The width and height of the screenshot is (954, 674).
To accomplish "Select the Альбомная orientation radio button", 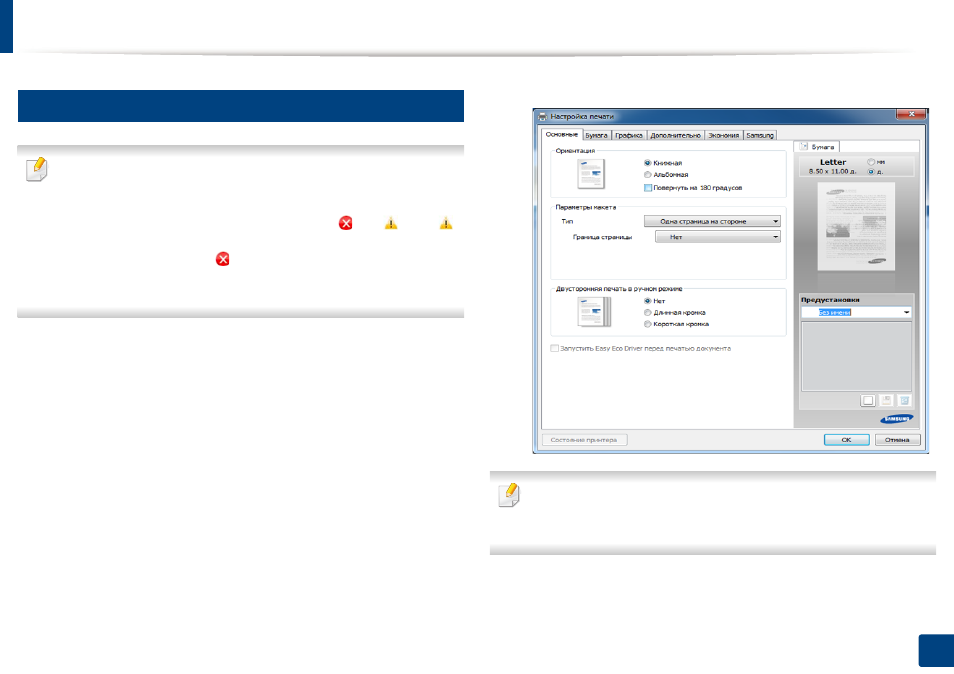I will click(x=648, y=175).
